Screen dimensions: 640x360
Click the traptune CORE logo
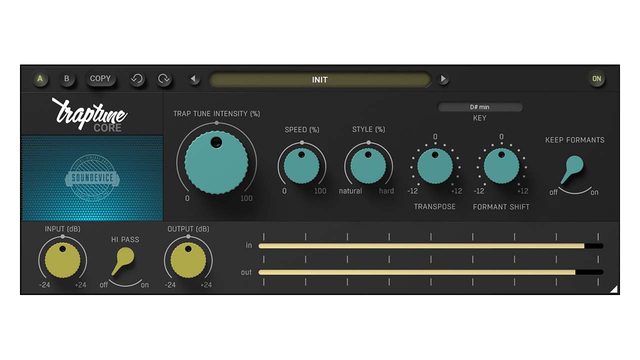[x=89, y=115]
